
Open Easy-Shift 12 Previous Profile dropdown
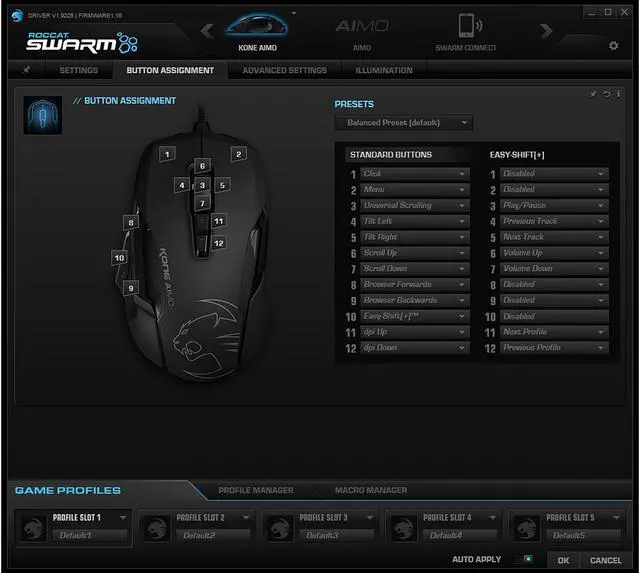[554, 348]
